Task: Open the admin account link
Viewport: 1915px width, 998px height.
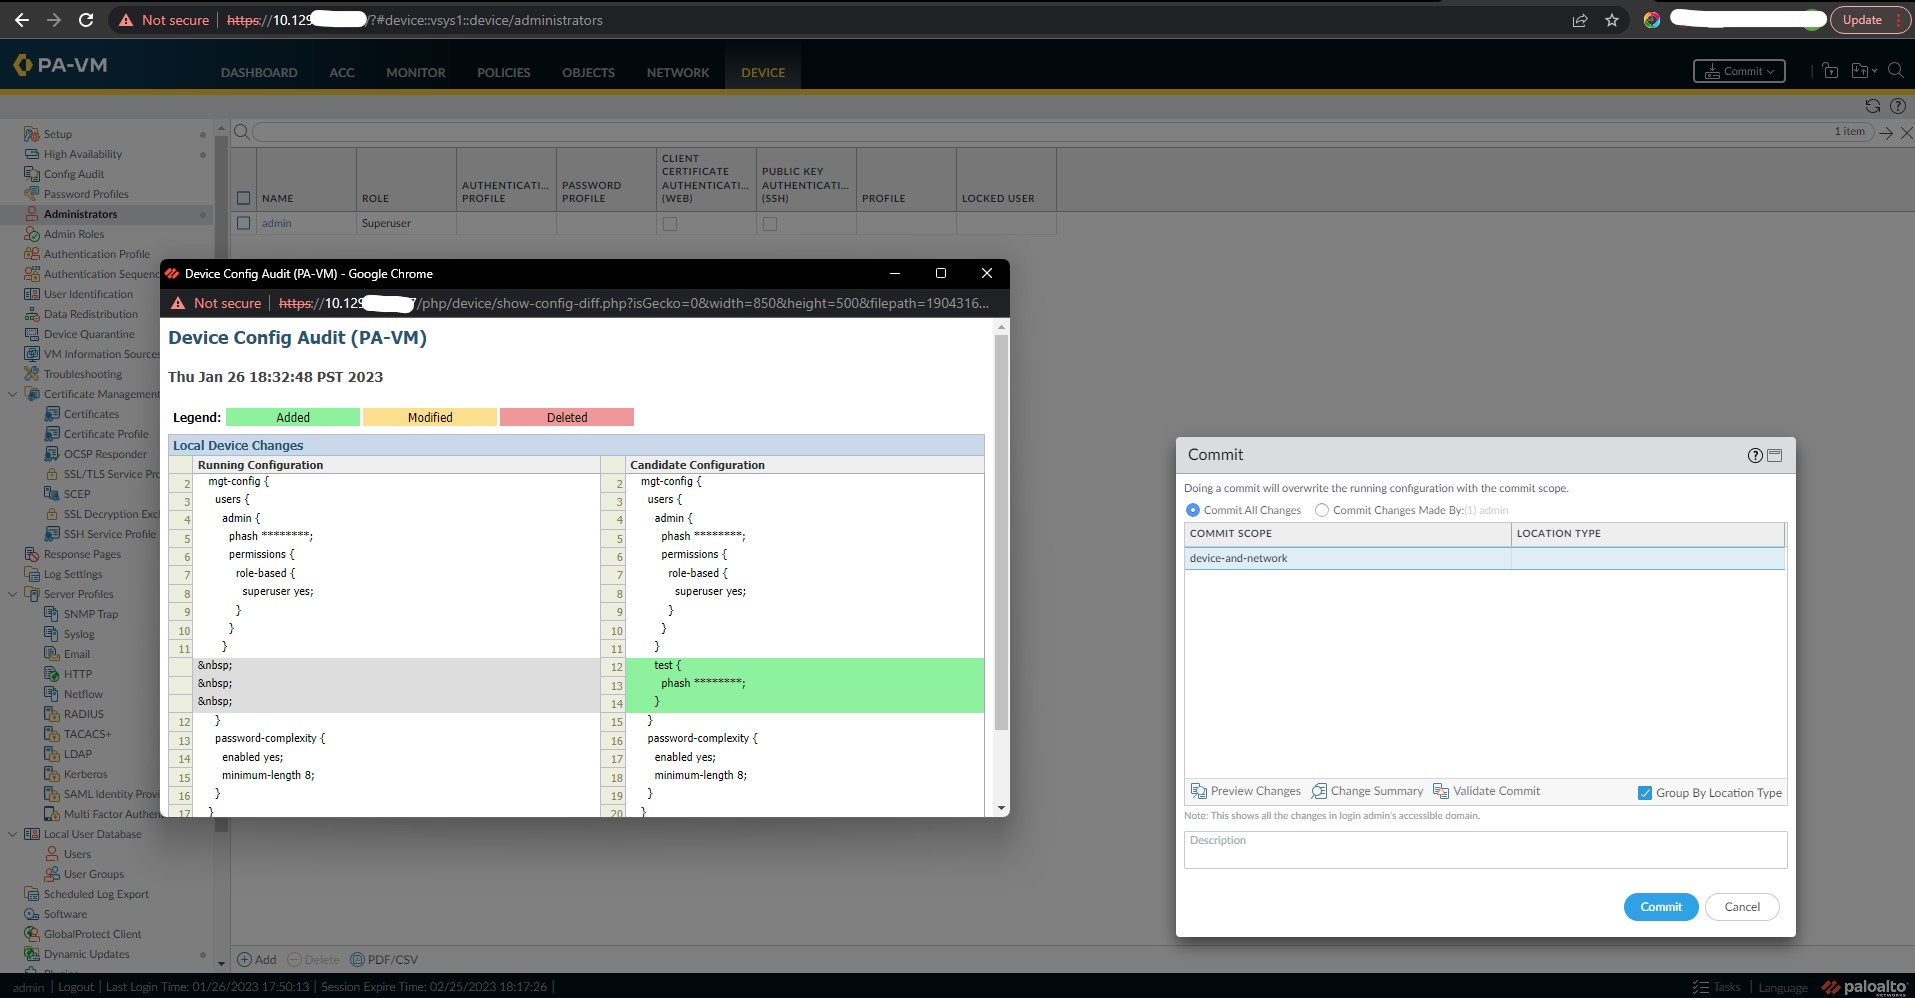Action: coord(277,223)
